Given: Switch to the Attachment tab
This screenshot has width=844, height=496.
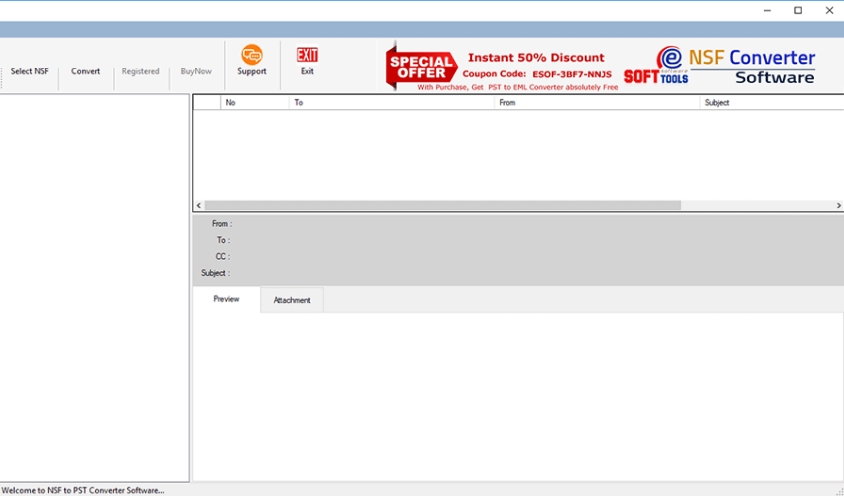Looking at the screenshot, I should pyautogui.click(x=292, y=300).
